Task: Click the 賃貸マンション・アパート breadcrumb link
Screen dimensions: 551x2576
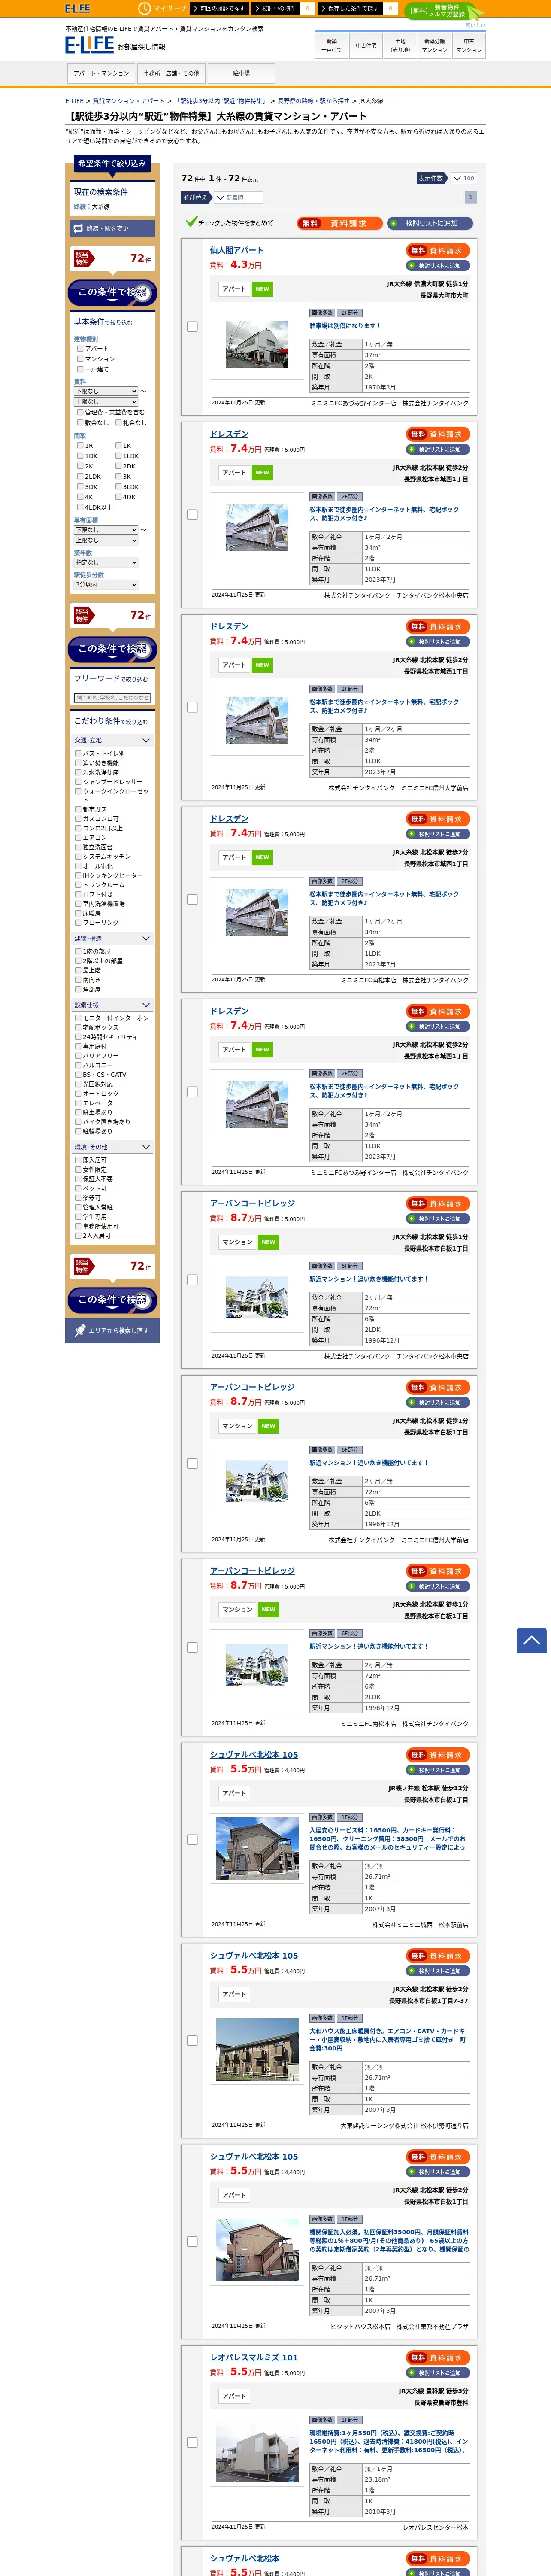Action: (129, 101)
